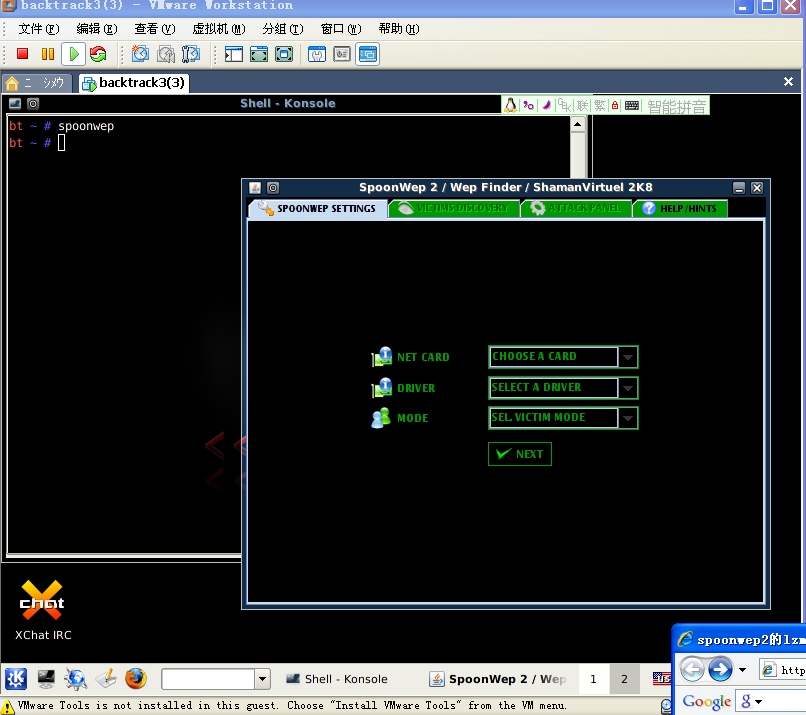Image resolution: width=806 pixels, height=715 pixels.
Task: Click the red Power Off button in VMware toolbar
Action: coord(22,54)
